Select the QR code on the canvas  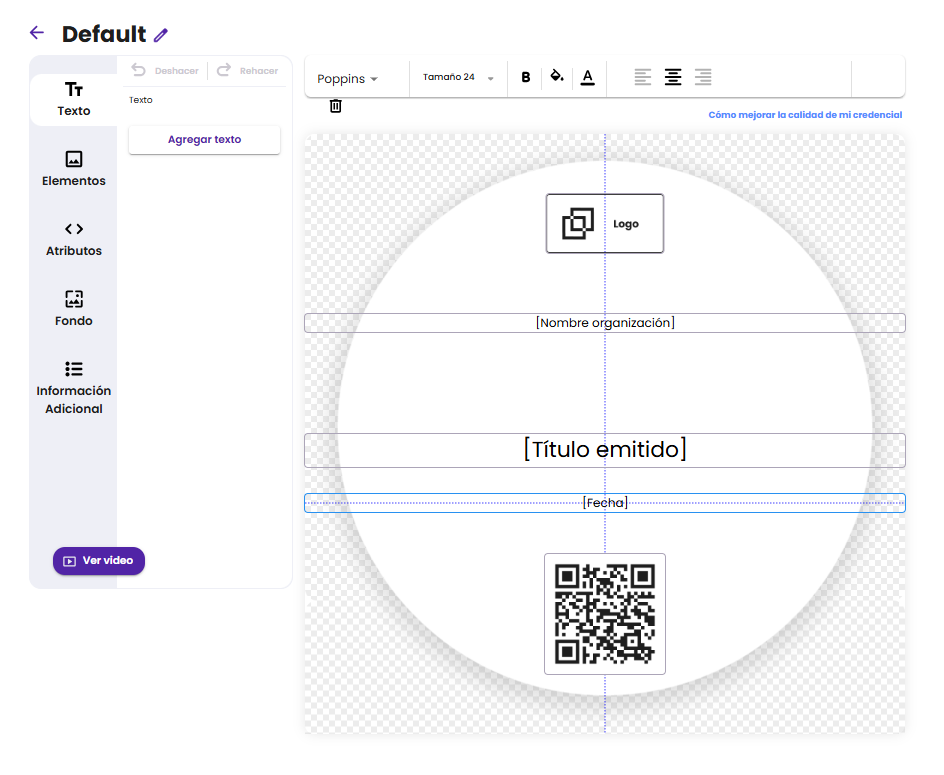coord(605,614)
